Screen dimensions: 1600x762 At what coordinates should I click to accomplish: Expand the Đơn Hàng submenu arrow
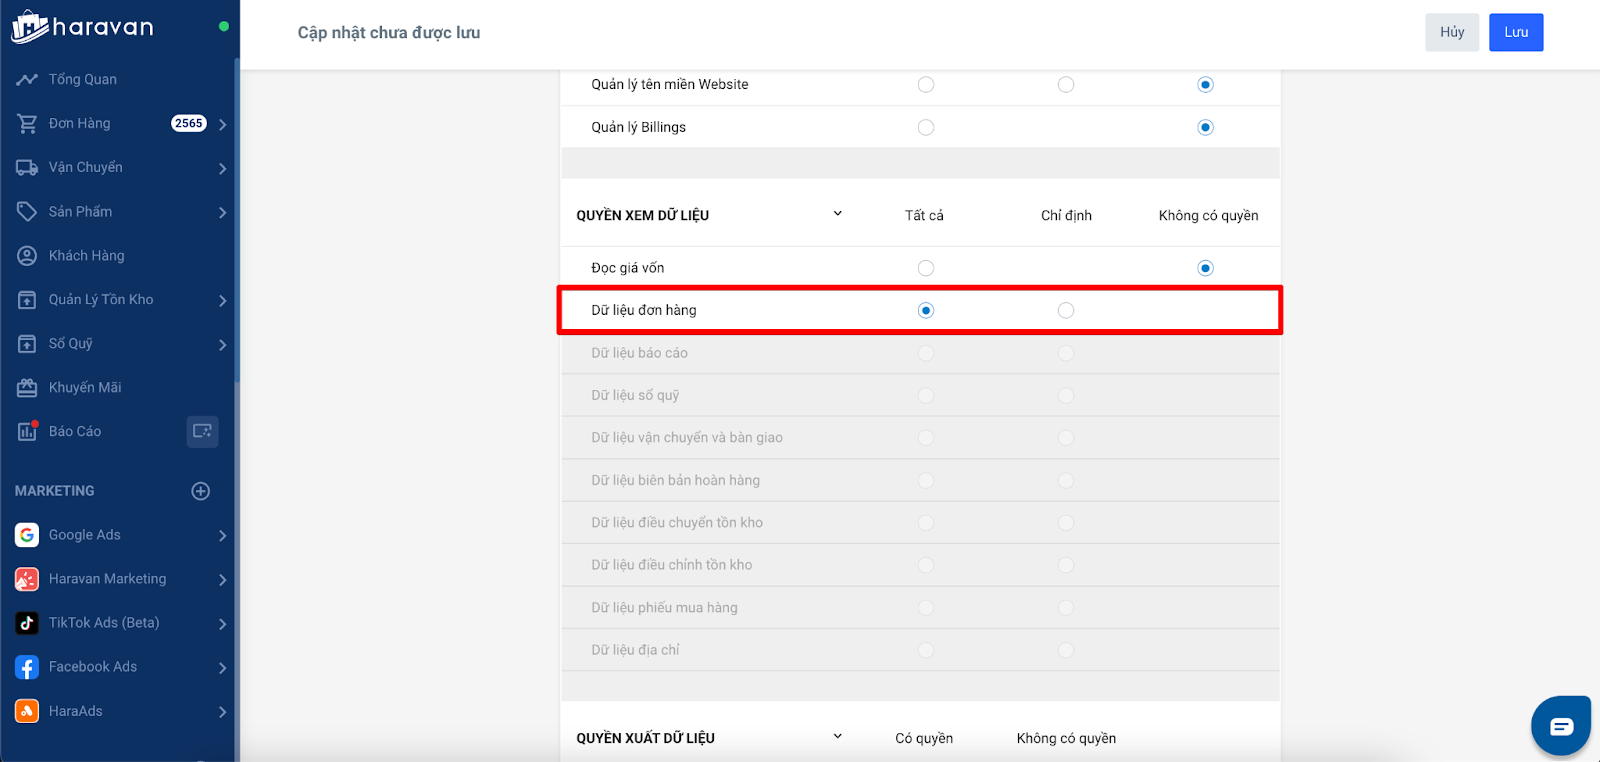point(222,124)
